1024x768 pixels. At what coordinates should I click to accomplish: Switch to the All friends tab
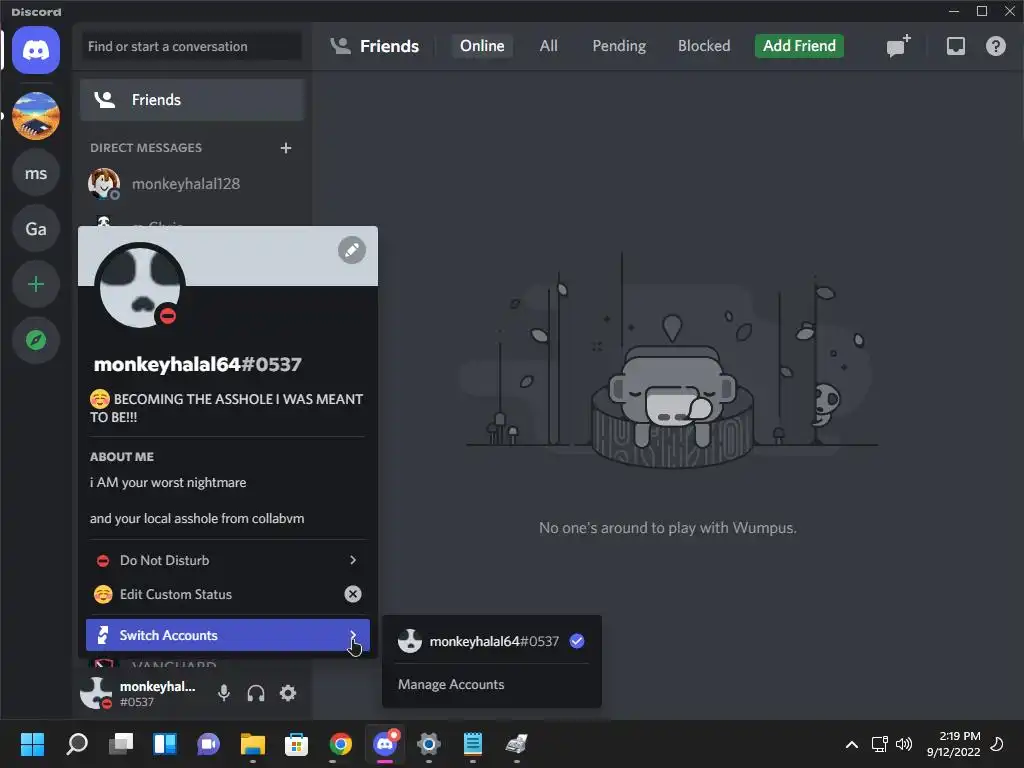click(549, 46)
